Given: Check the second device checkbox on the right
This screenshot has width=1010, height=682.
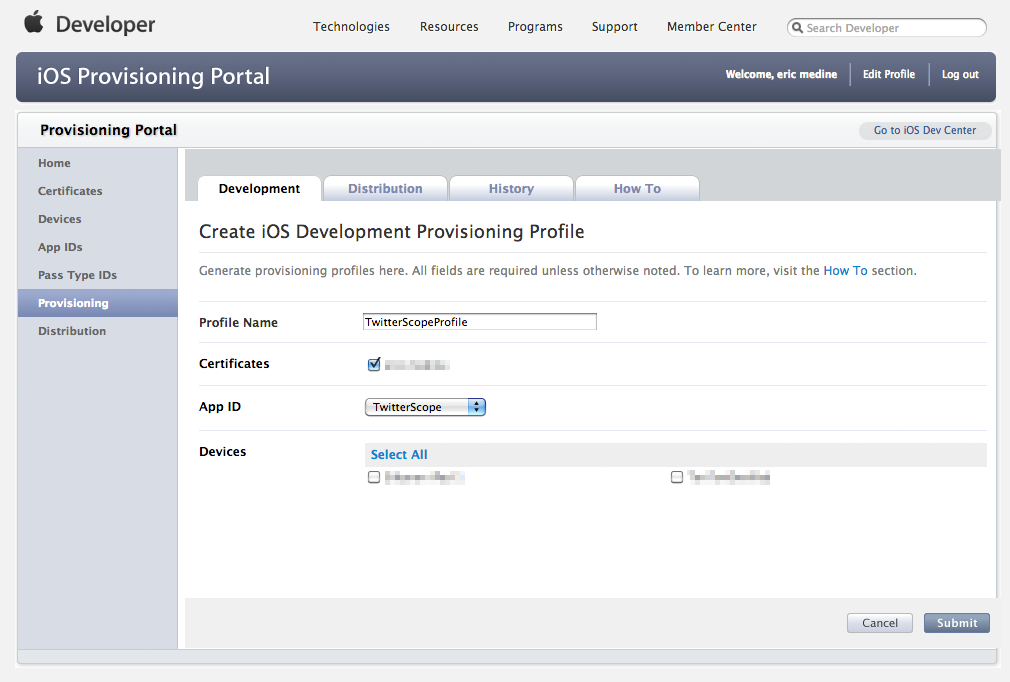Looking at the screenshot, I should [x=676, y=477].
